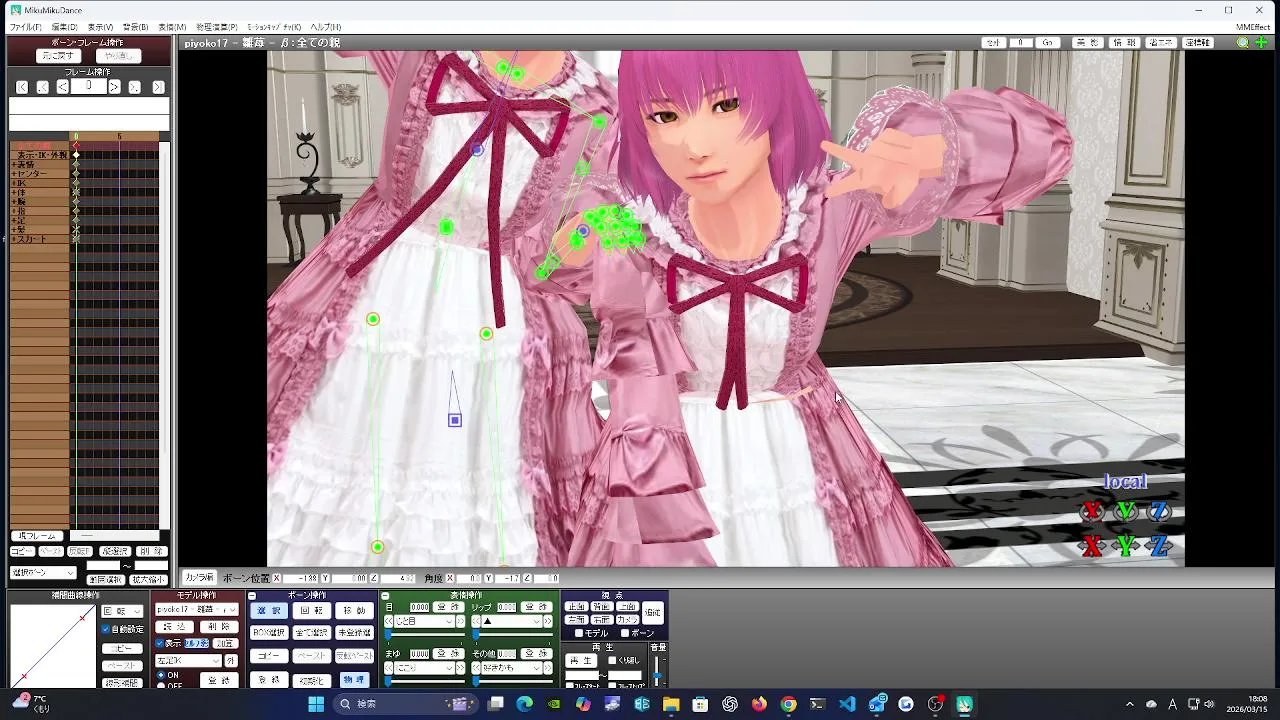
Task: Adjust the lip morph slider
Action: tap(513, 635)
